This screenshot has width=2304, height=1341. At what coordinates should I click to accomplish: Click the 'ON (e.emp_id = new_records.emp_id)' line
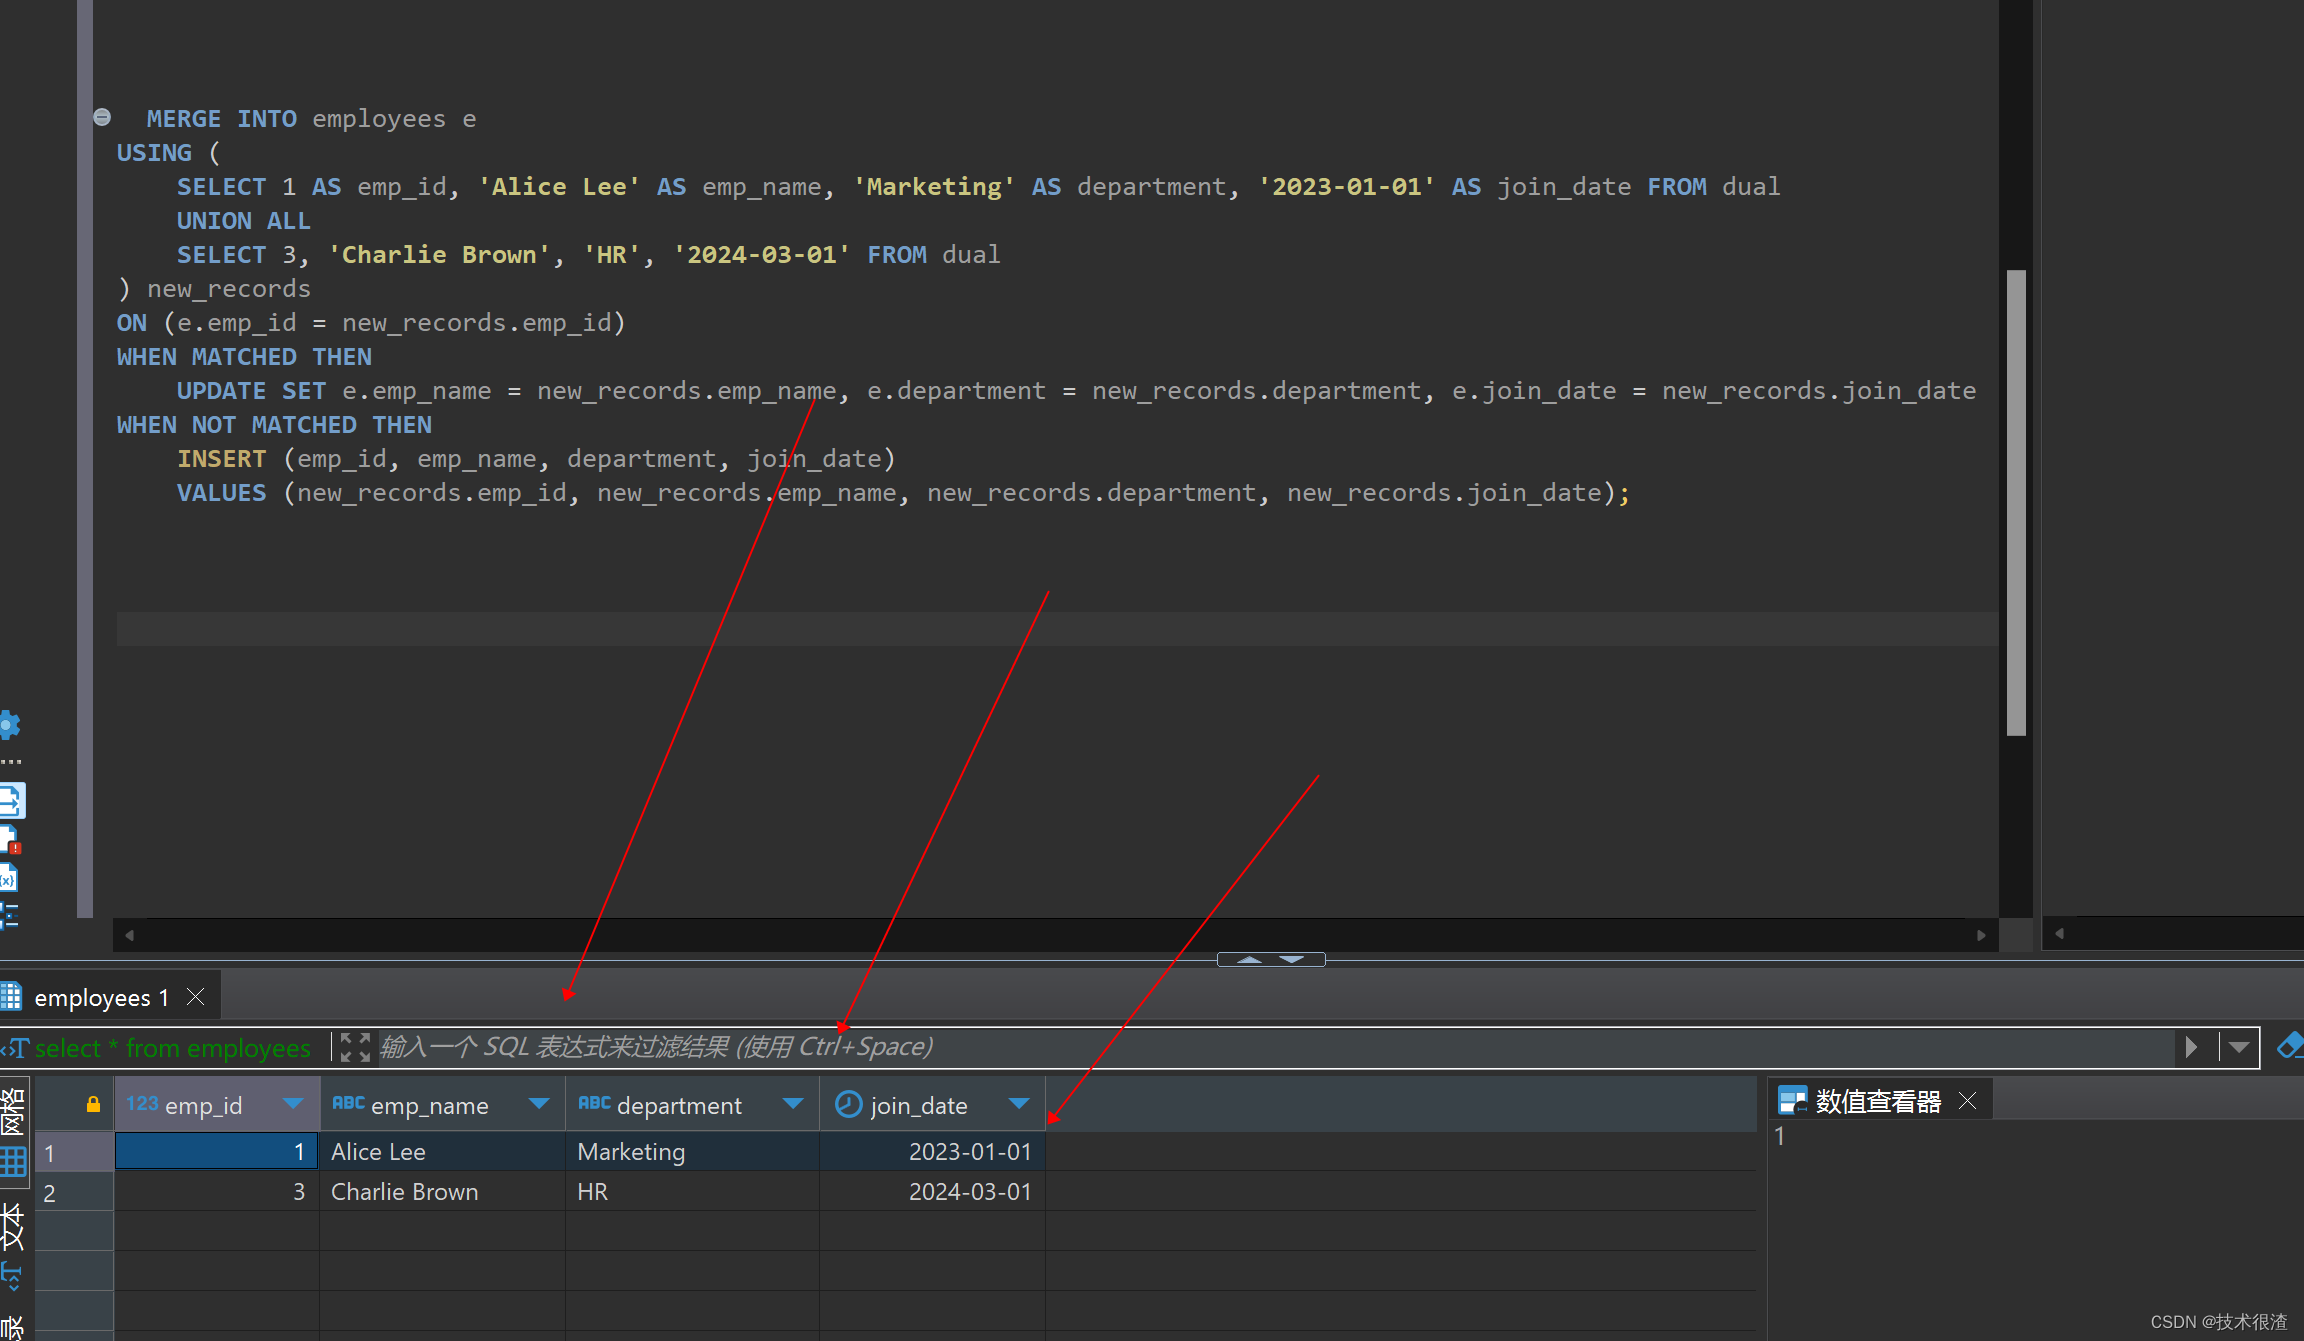point(371,322)
